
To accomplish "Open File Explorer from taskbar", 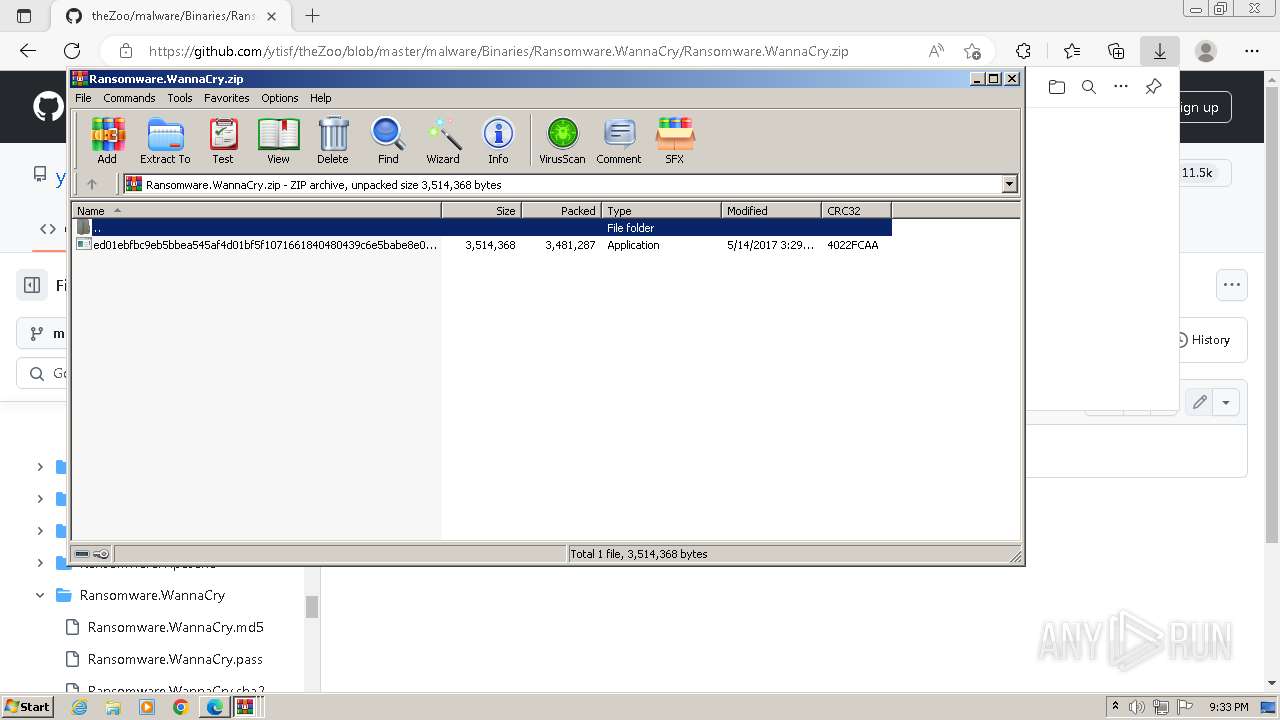I will point(113,707).
